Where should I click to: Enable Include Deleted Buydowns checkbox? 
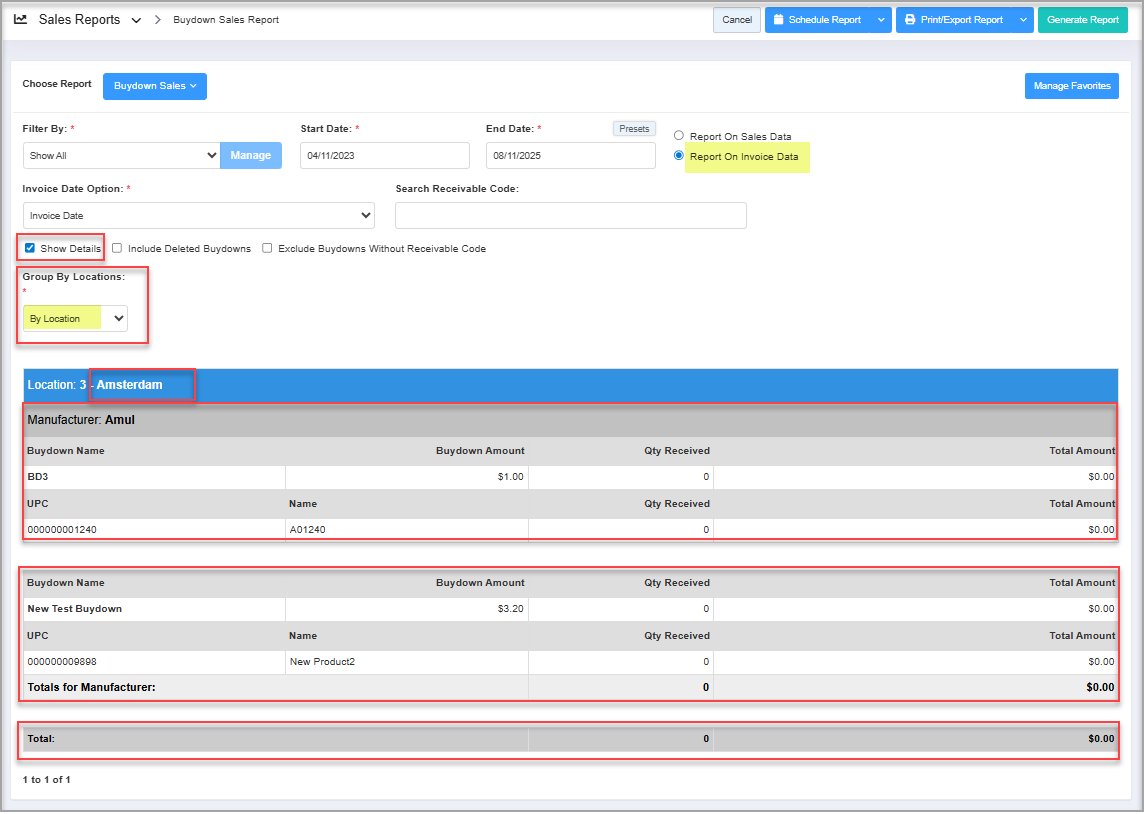click(x=117, y=248)
